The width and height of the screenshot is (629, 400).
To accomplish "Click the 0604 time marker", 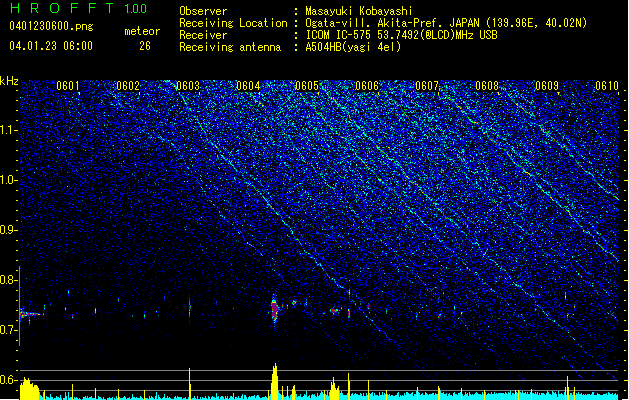I will click(x=248, y=86).
